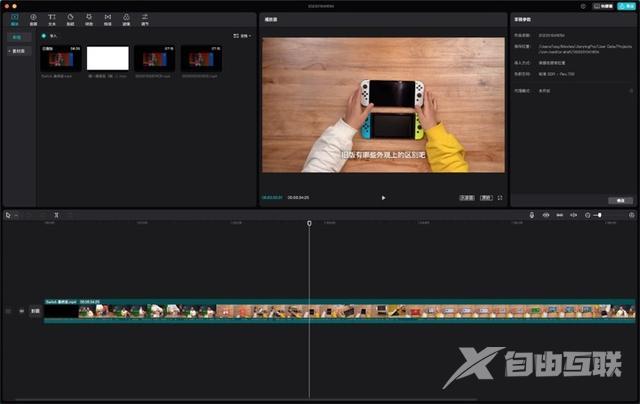
Task: Toggle the main track magnet snapping
Action: [x=546, y=215]
